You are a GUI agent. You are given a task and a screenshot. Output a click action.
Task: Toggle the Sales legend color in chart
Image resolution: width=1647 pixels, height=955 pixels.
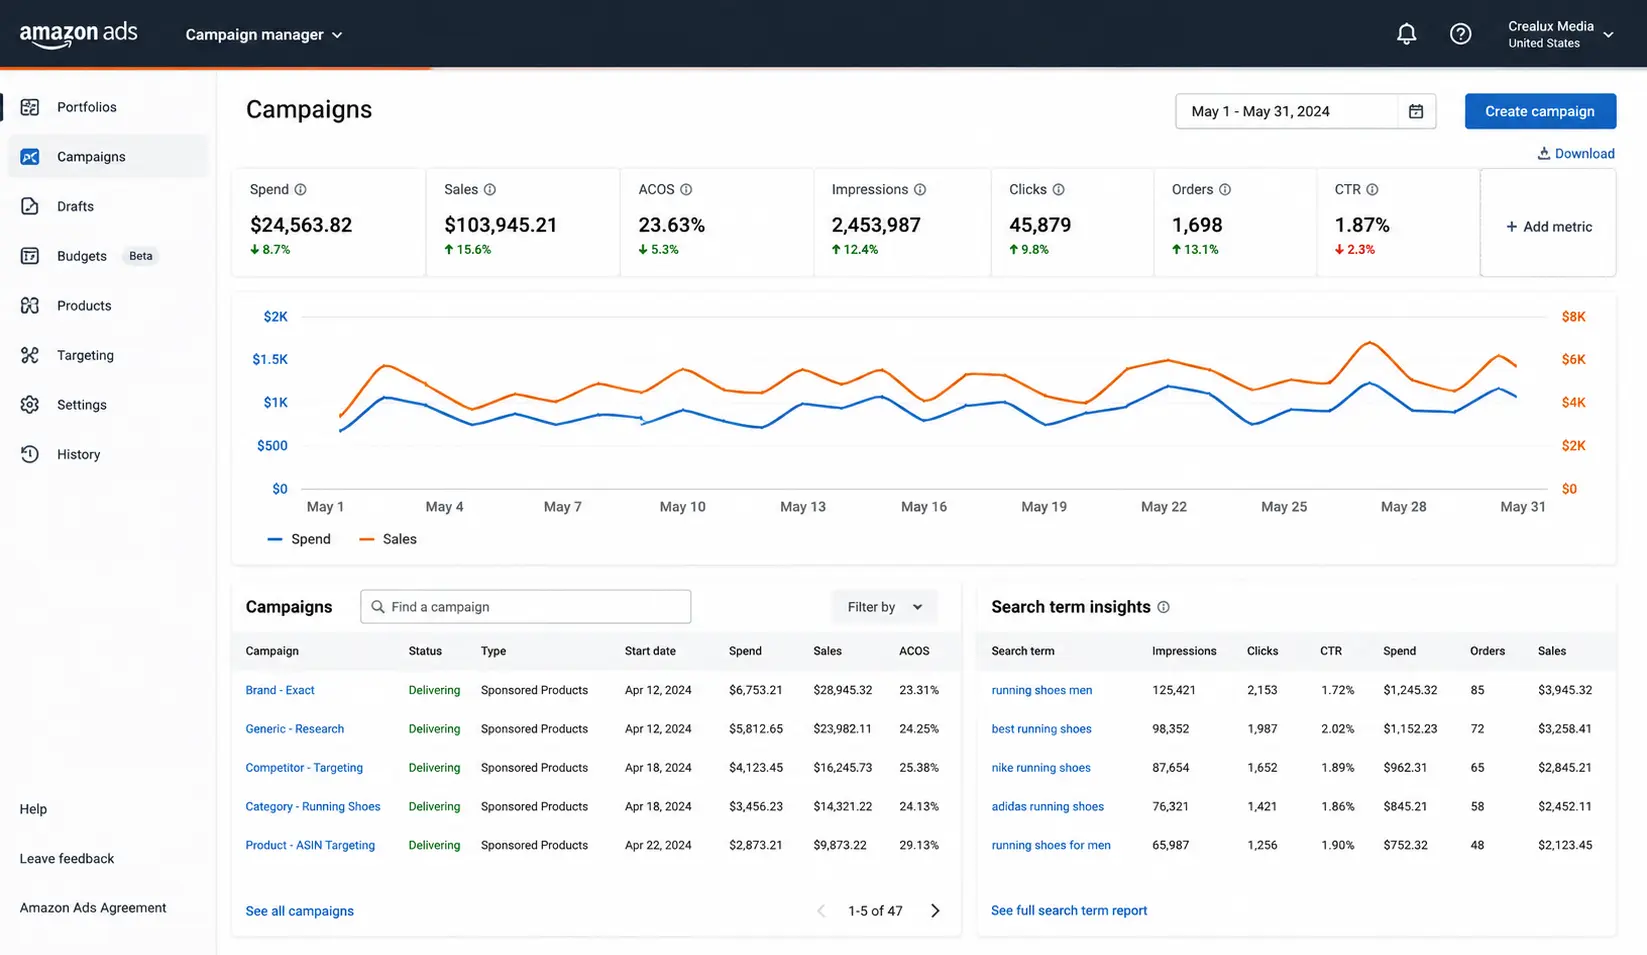367,539
